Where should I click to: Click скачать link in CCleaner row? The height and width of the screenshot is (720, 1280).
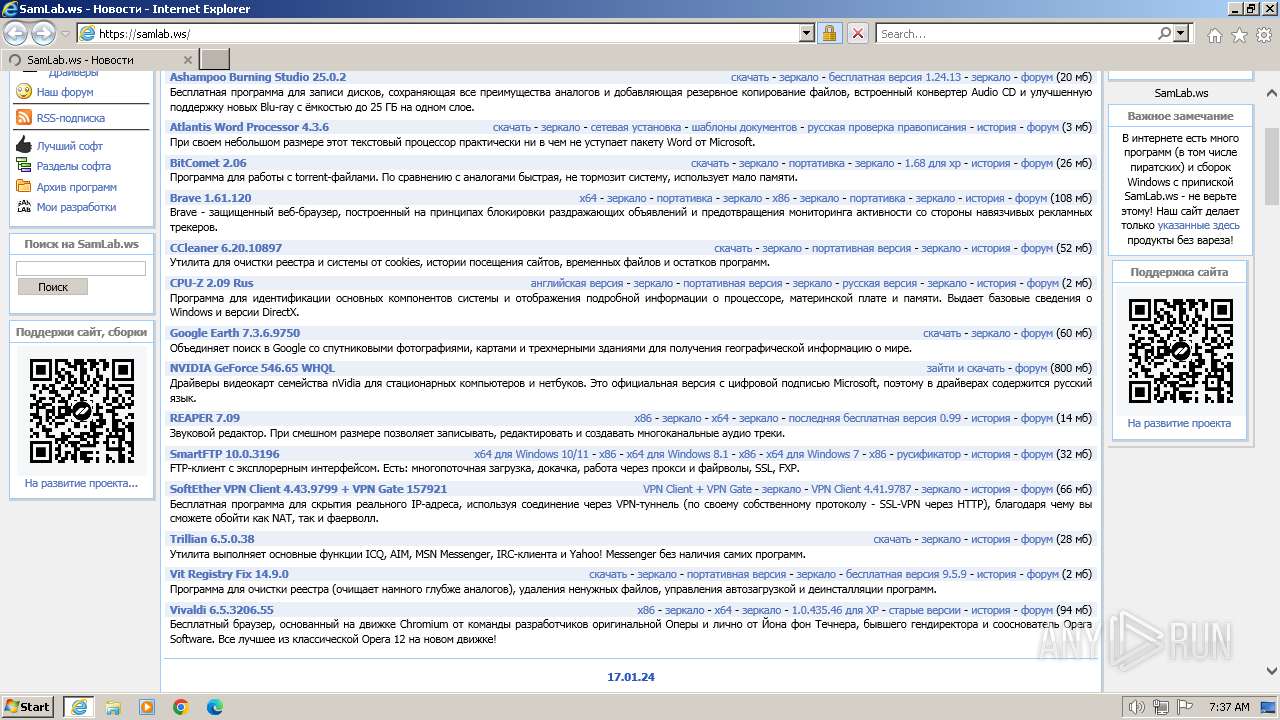pos(733,248)
